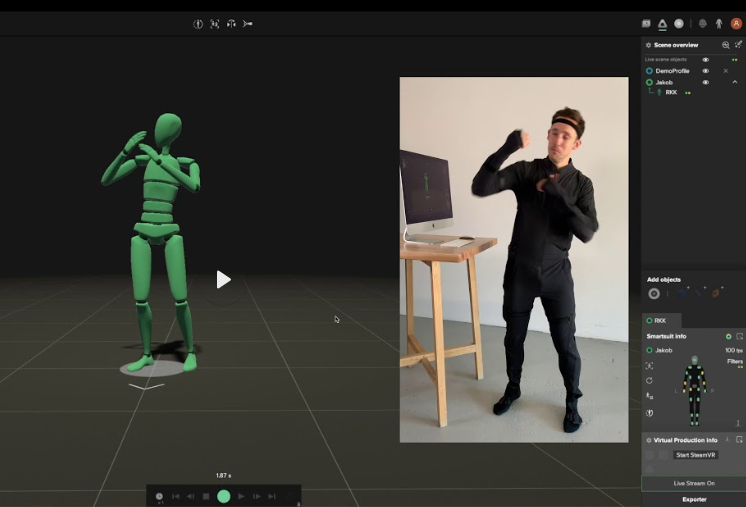The image size is (746, 507).
Task: Click the scan-for-devices magnifier icon
Action: [726, 45]
